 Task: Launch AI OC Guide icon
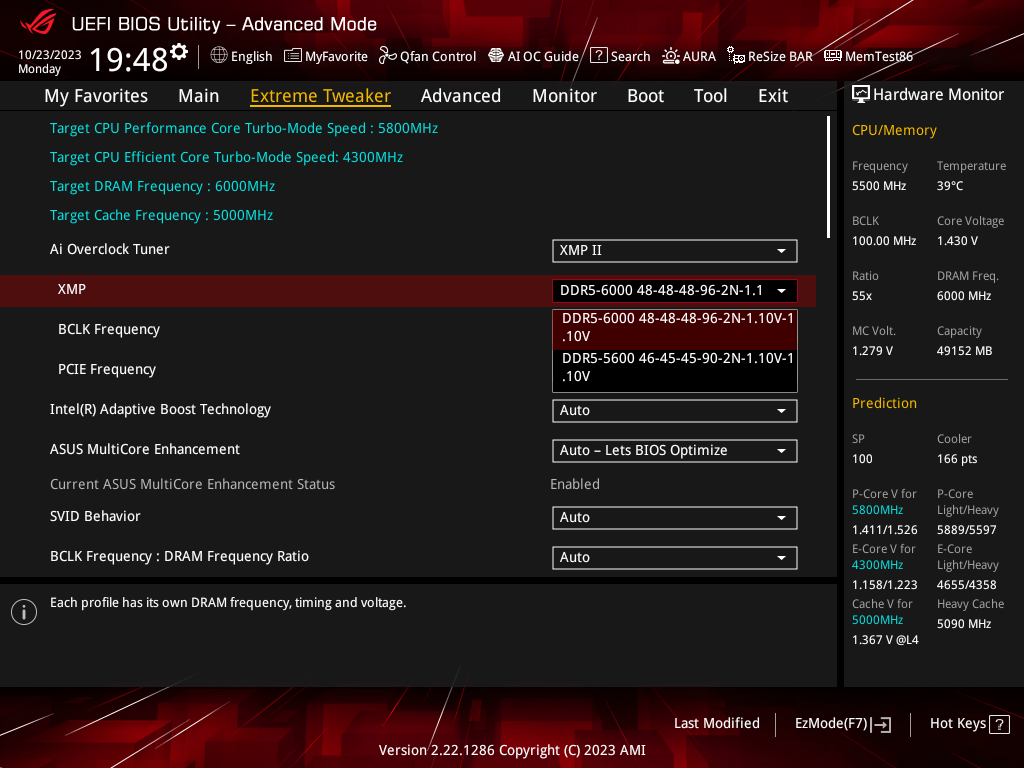[496, 56]
